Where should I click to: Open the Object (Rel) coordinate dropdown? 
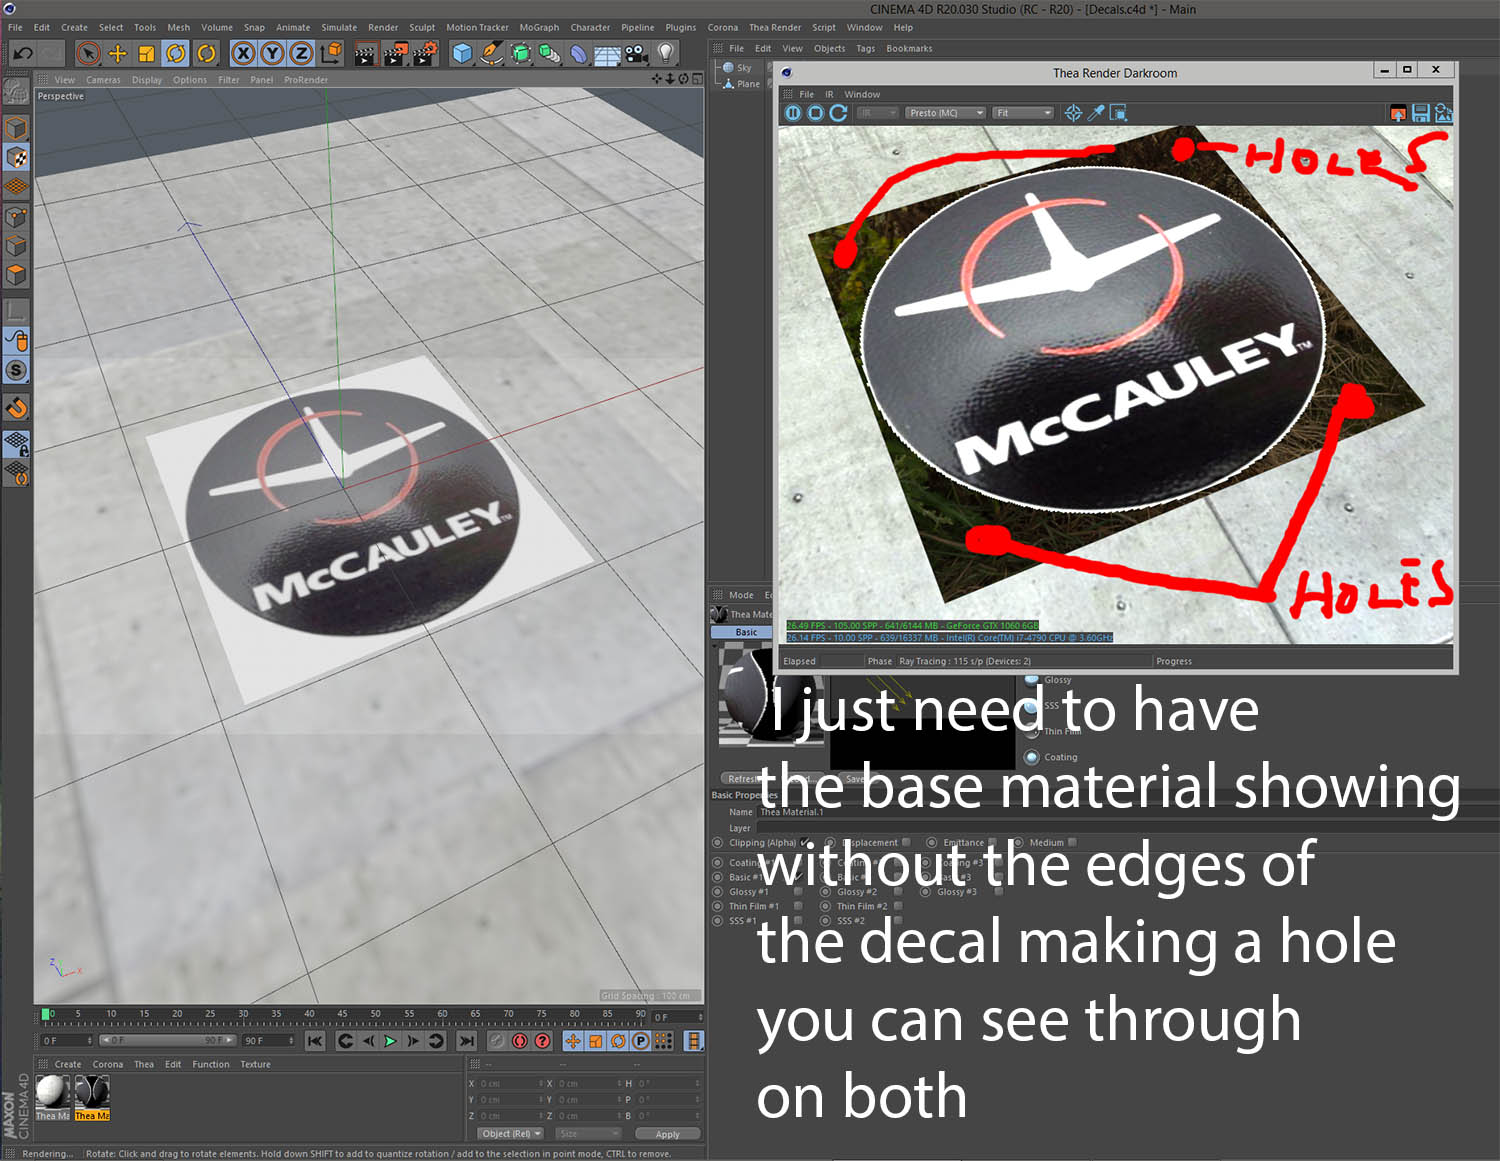pyautogui.click(x=511, y=1134)
